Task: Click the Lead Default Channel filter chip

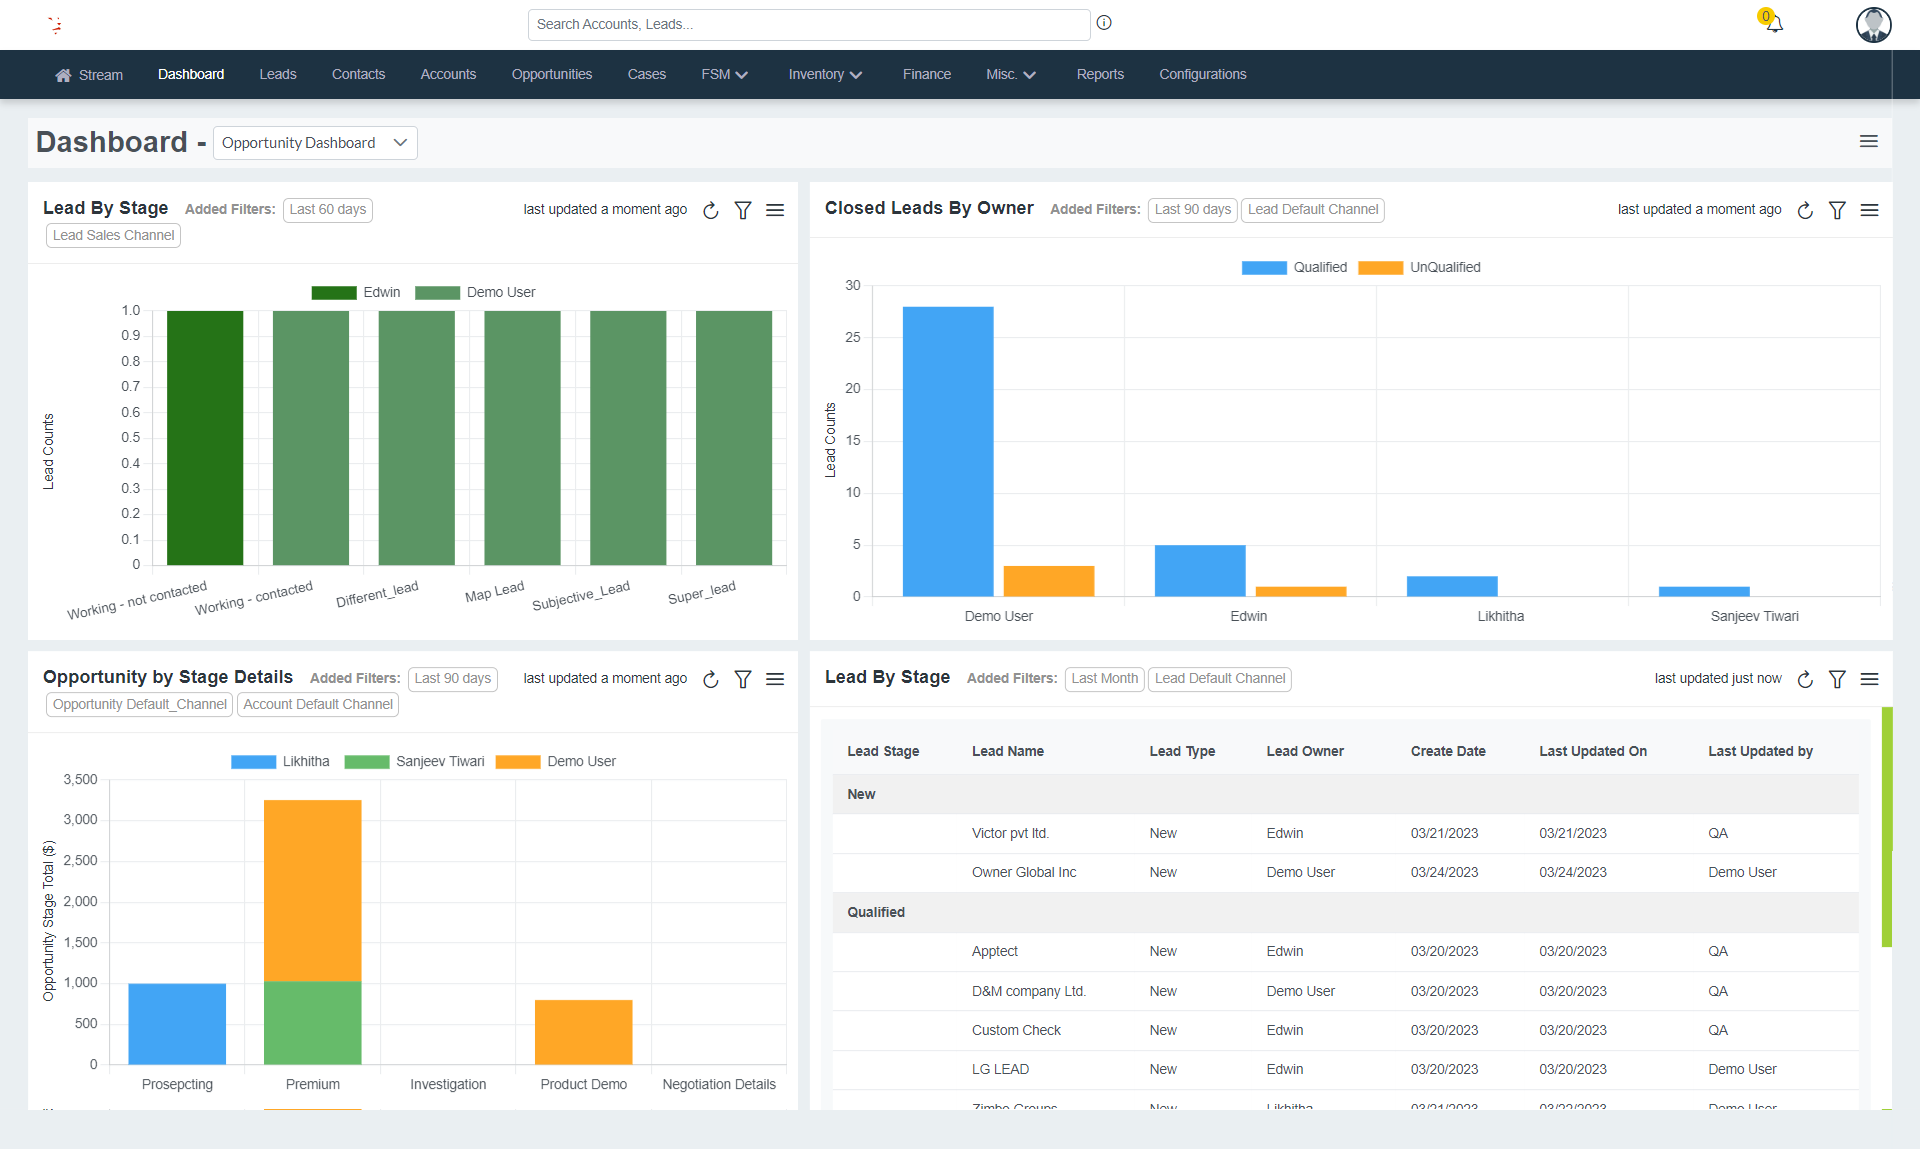Action: click(x=1312, y=210)
